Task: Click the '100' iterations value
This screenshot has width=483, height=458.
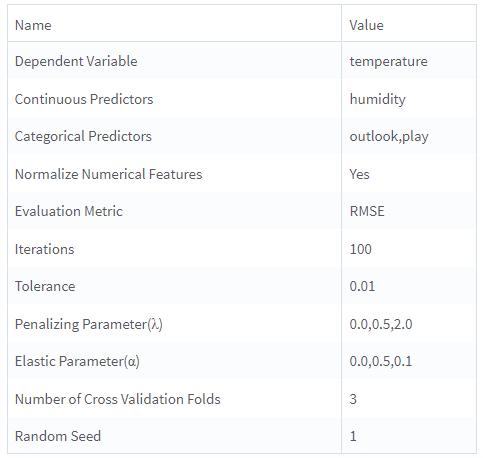Action: (x=360, y=249)
